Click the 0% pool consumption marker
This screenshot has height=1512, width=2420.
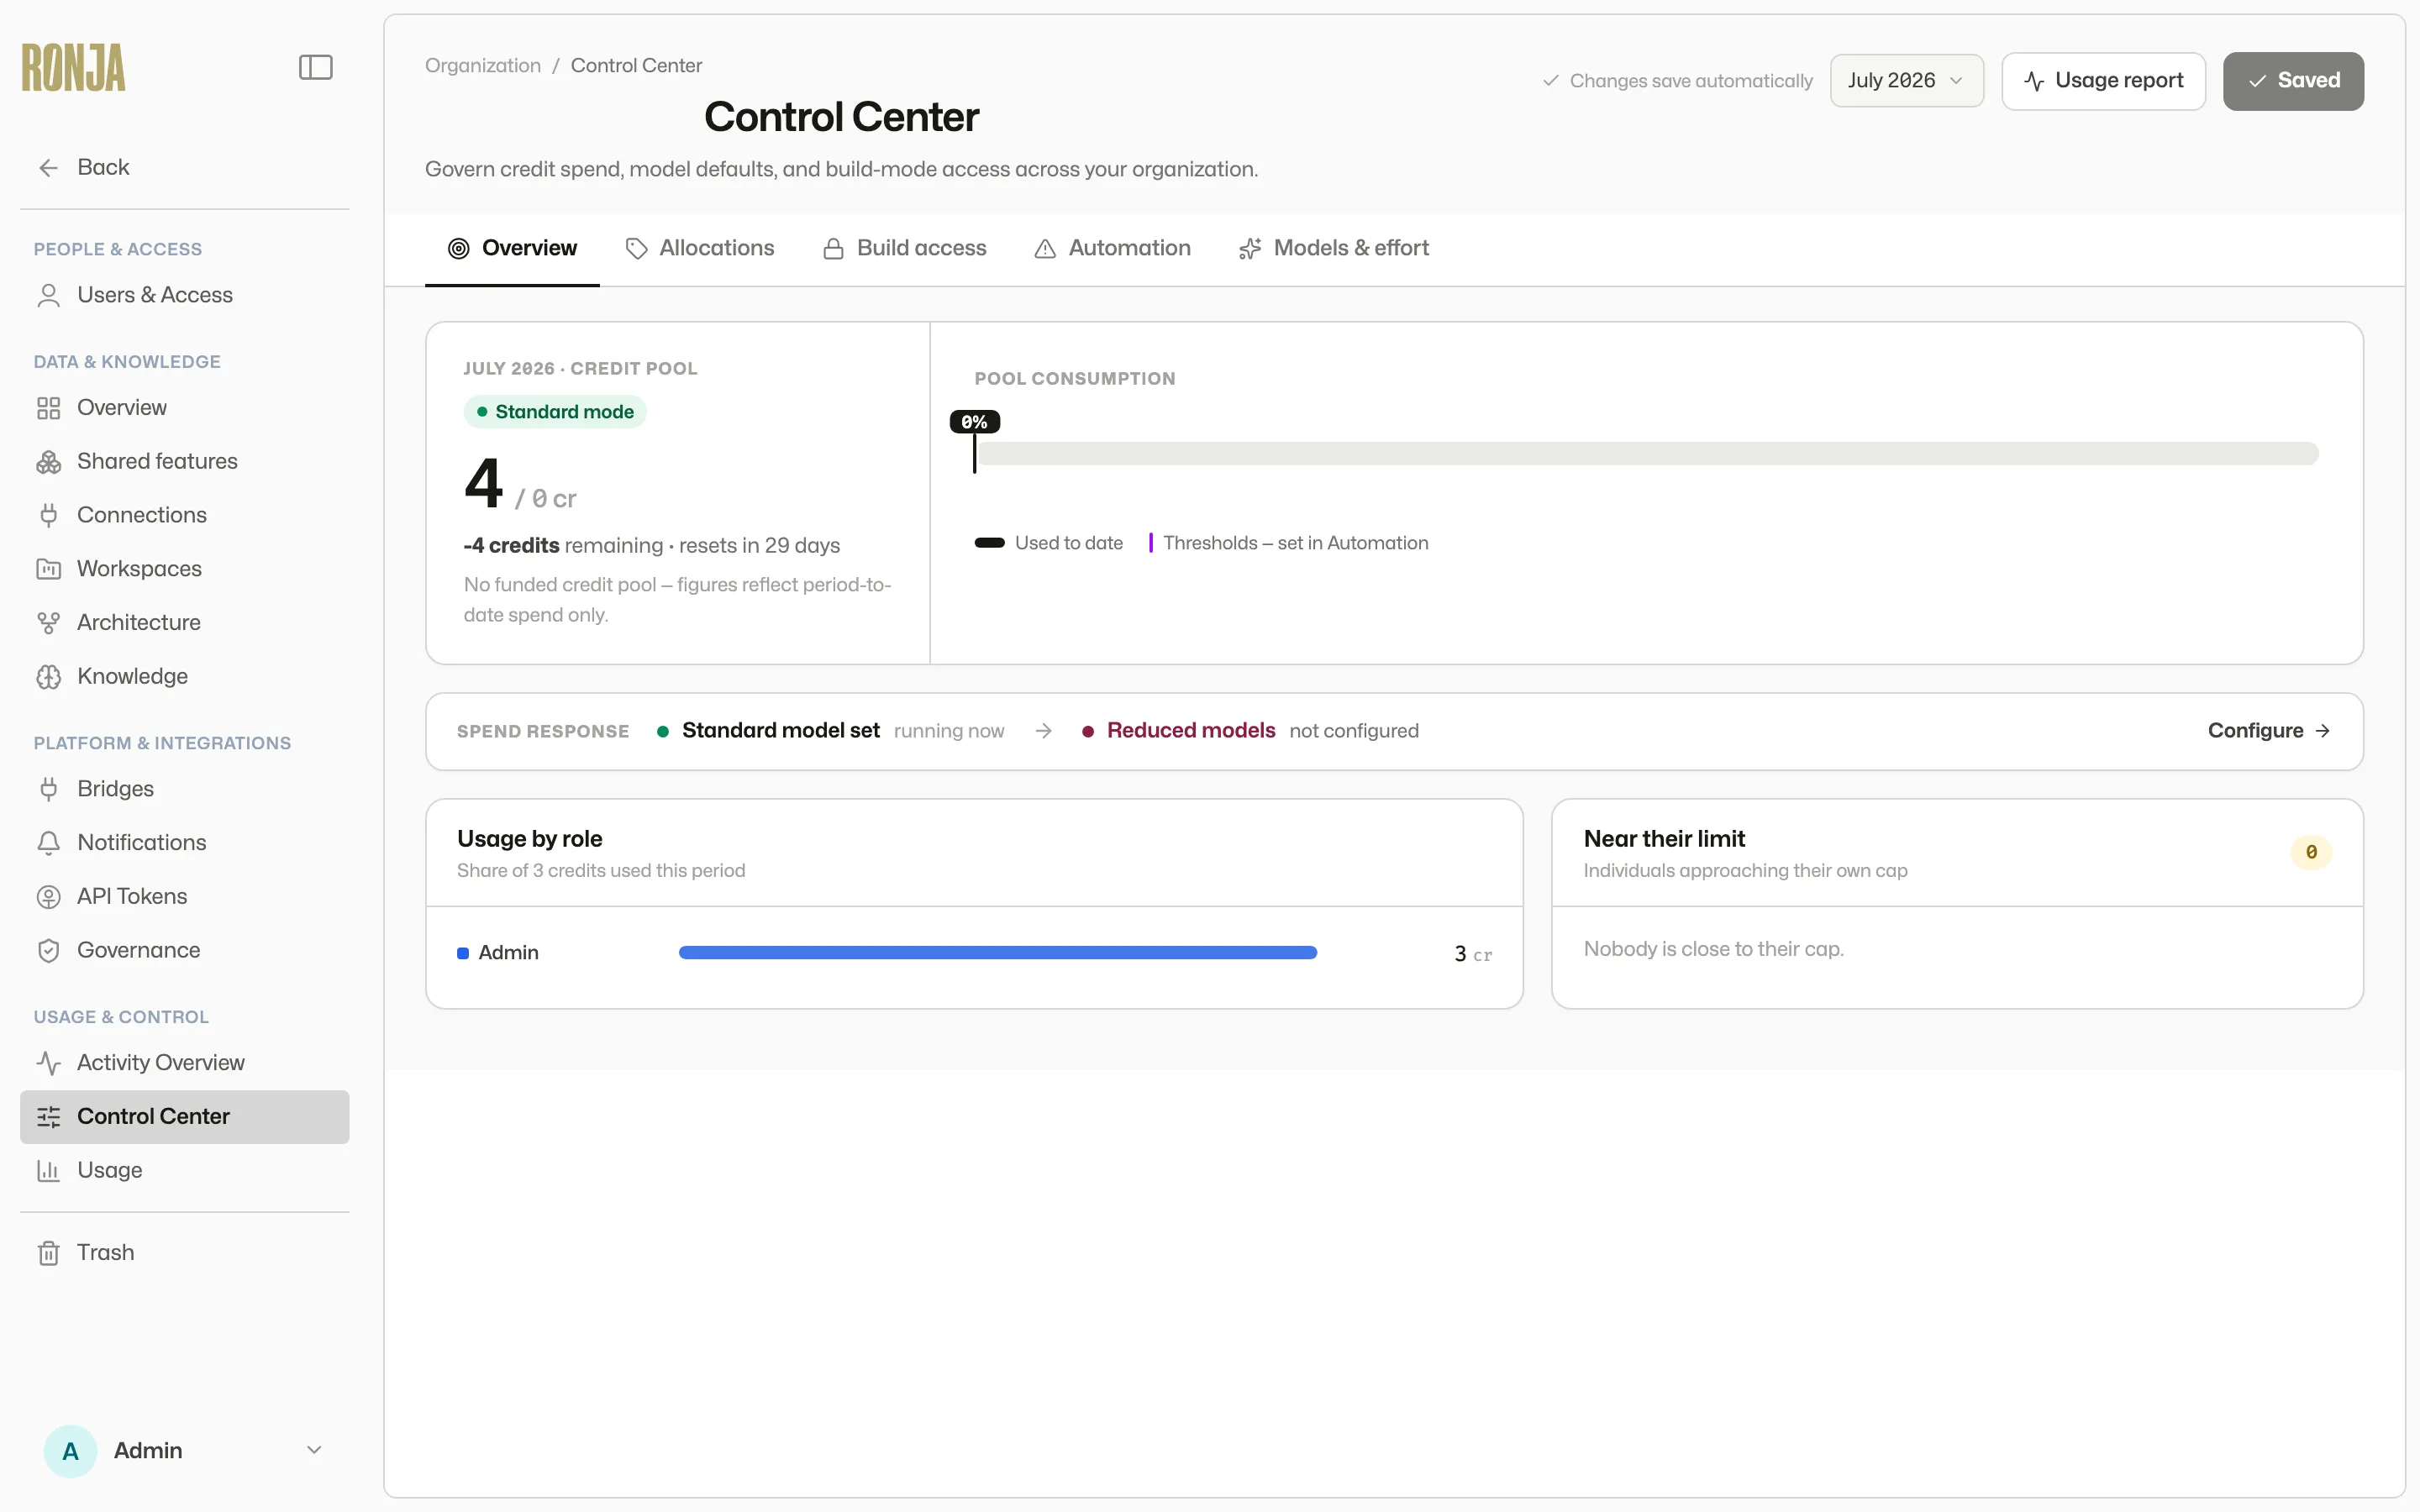click(975, 422)
